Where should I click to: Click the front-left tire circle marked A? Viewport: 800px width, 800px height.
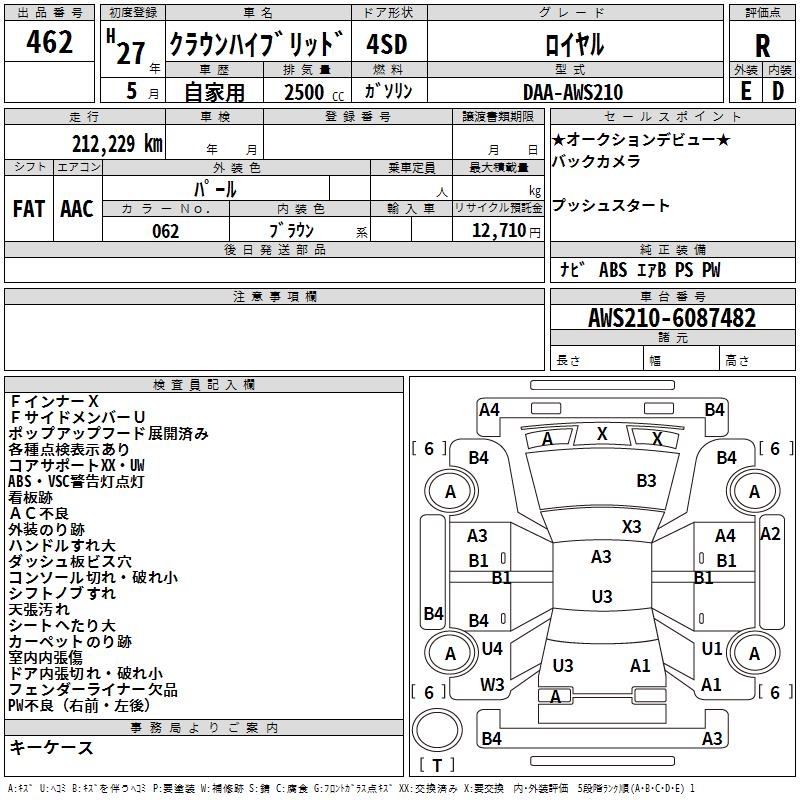(451, 491)
